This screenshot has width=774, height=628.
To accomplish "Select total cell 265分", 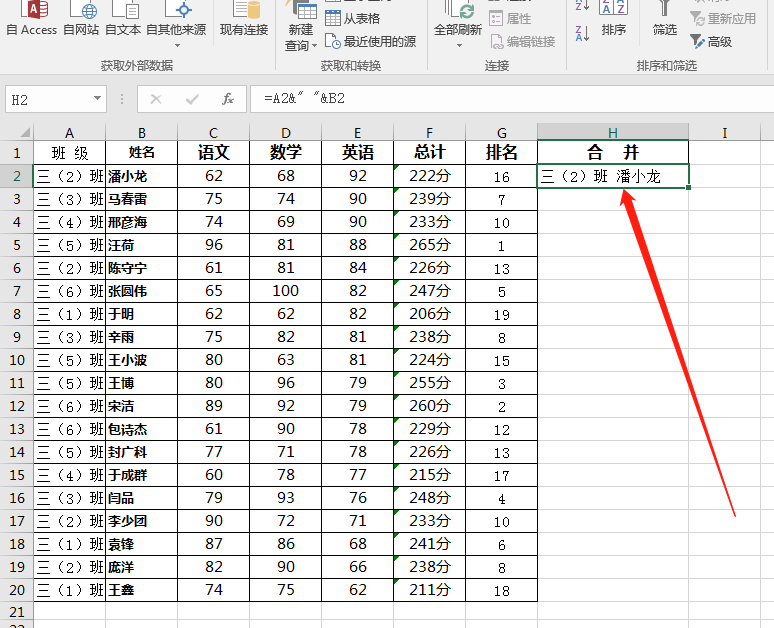I will (x=429, y=245).
